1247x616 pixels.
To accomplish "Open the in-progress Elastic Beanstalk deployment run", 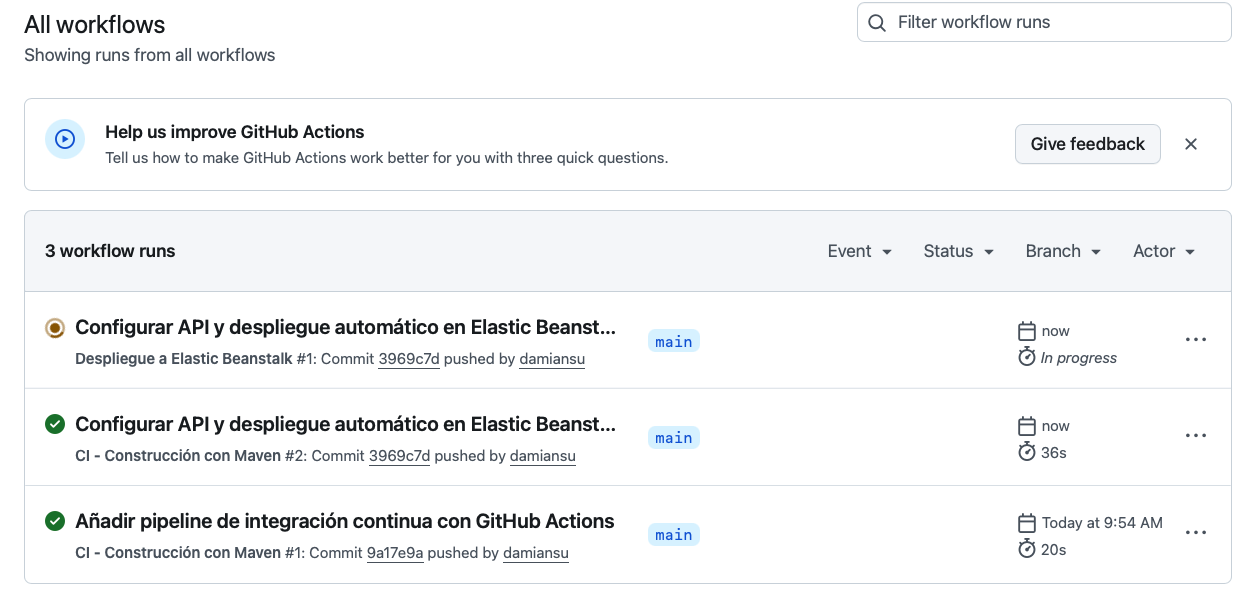I will [x=345, y=328].
